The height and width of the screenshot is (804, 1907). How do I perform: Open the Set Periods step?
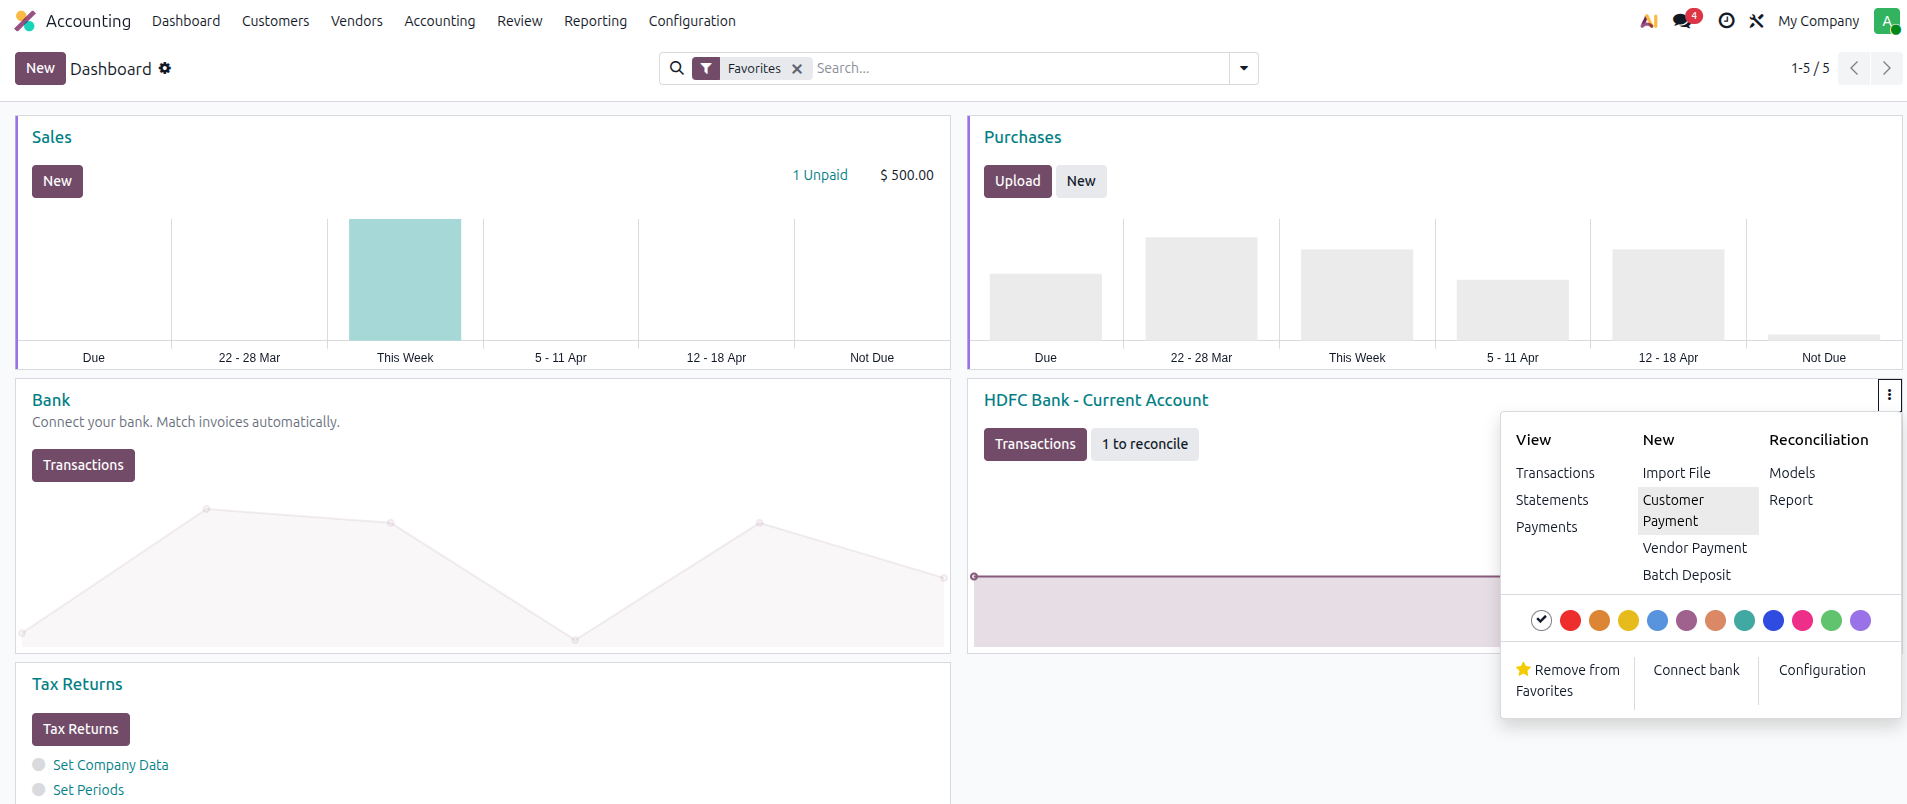point(88,790)
